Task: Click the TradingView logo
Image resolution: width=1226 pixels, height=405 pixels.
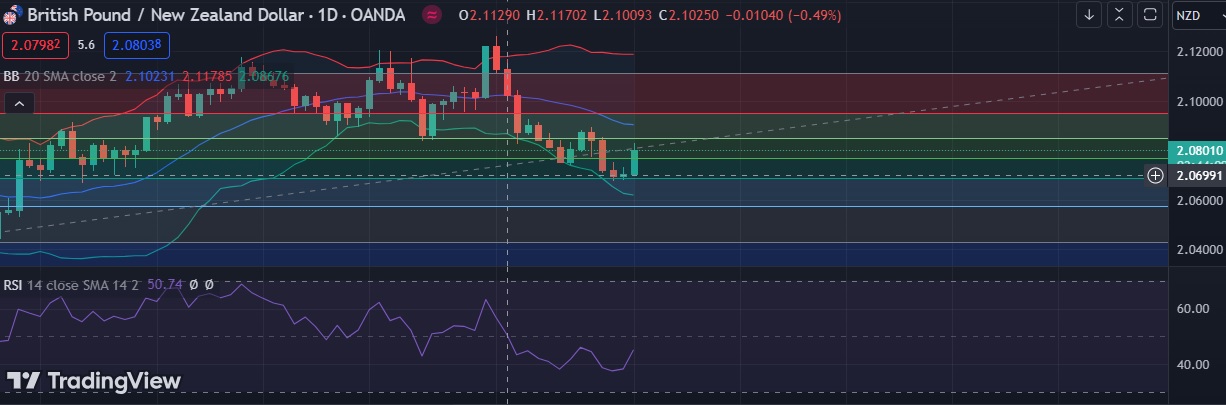Action: [94, 381]
